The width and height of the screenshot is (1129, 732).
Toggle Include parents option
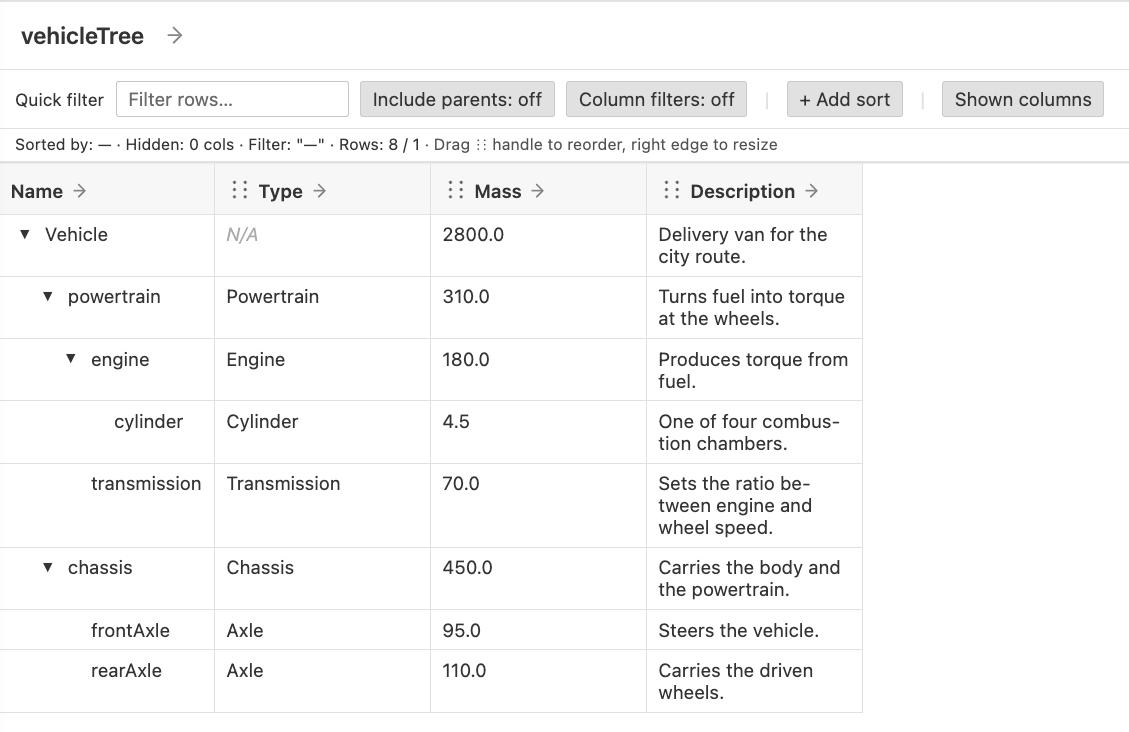click(x=457, y=99)
